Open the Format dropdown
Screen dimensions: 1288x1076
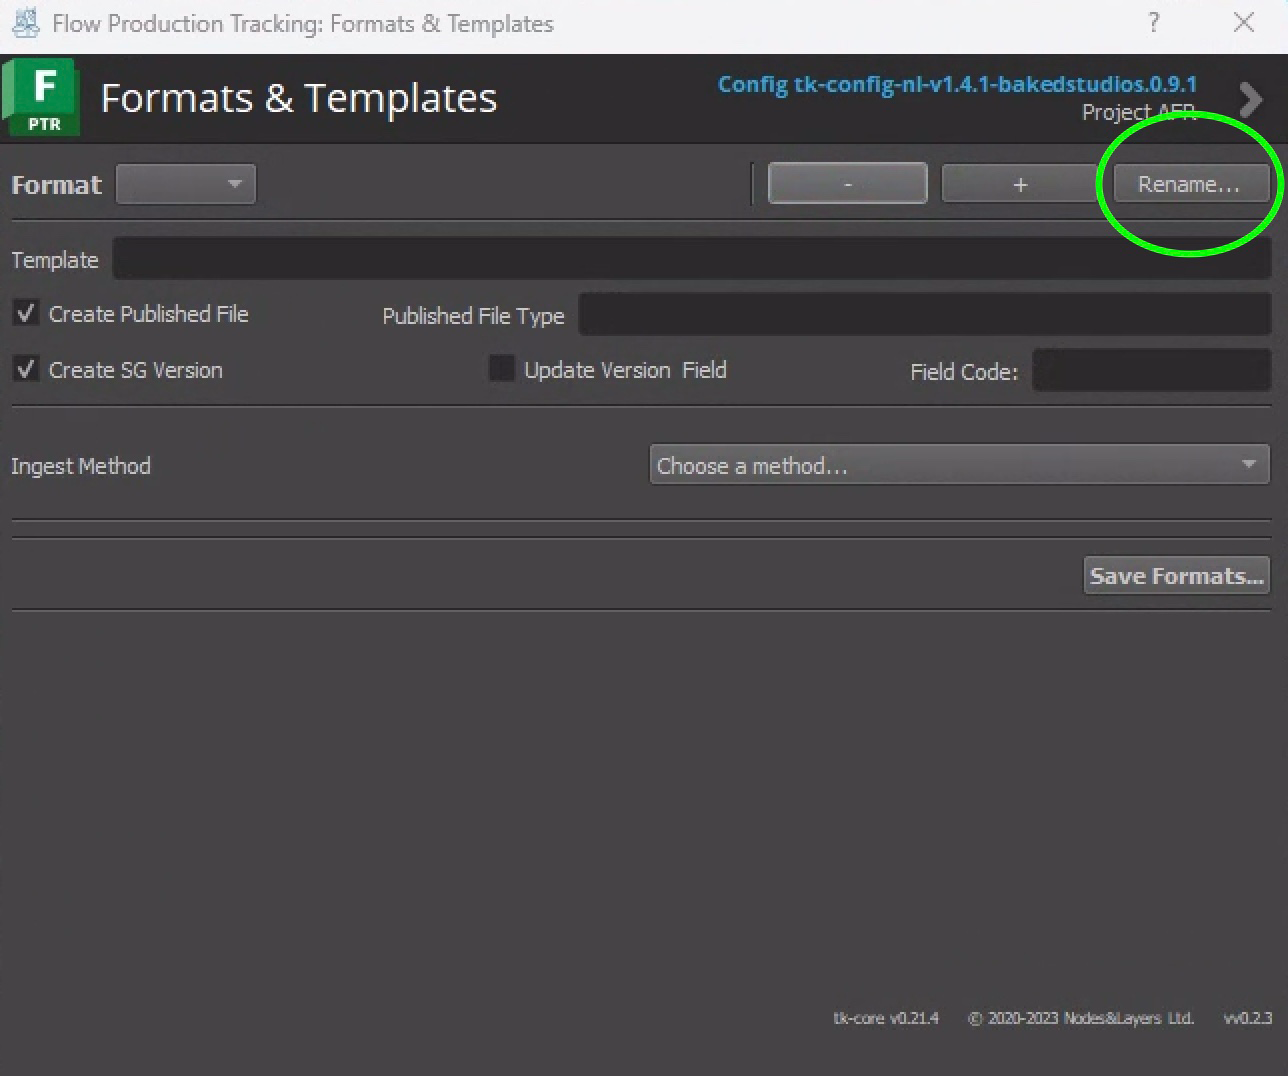(x=186, y=184)
